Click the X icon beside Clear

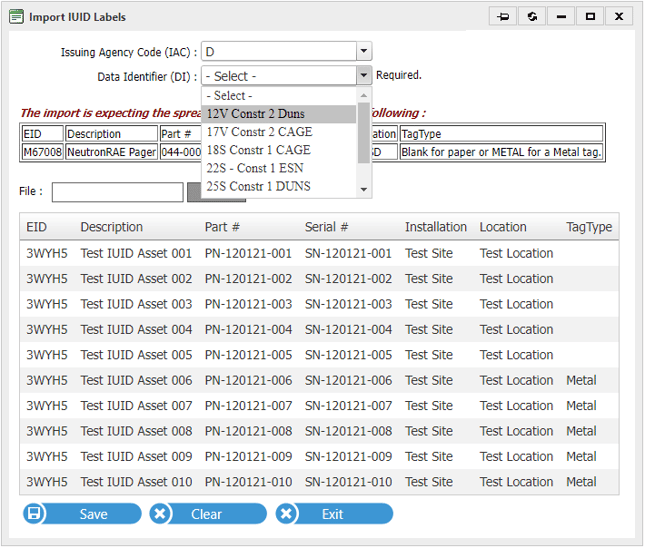(x=160, y=513)
